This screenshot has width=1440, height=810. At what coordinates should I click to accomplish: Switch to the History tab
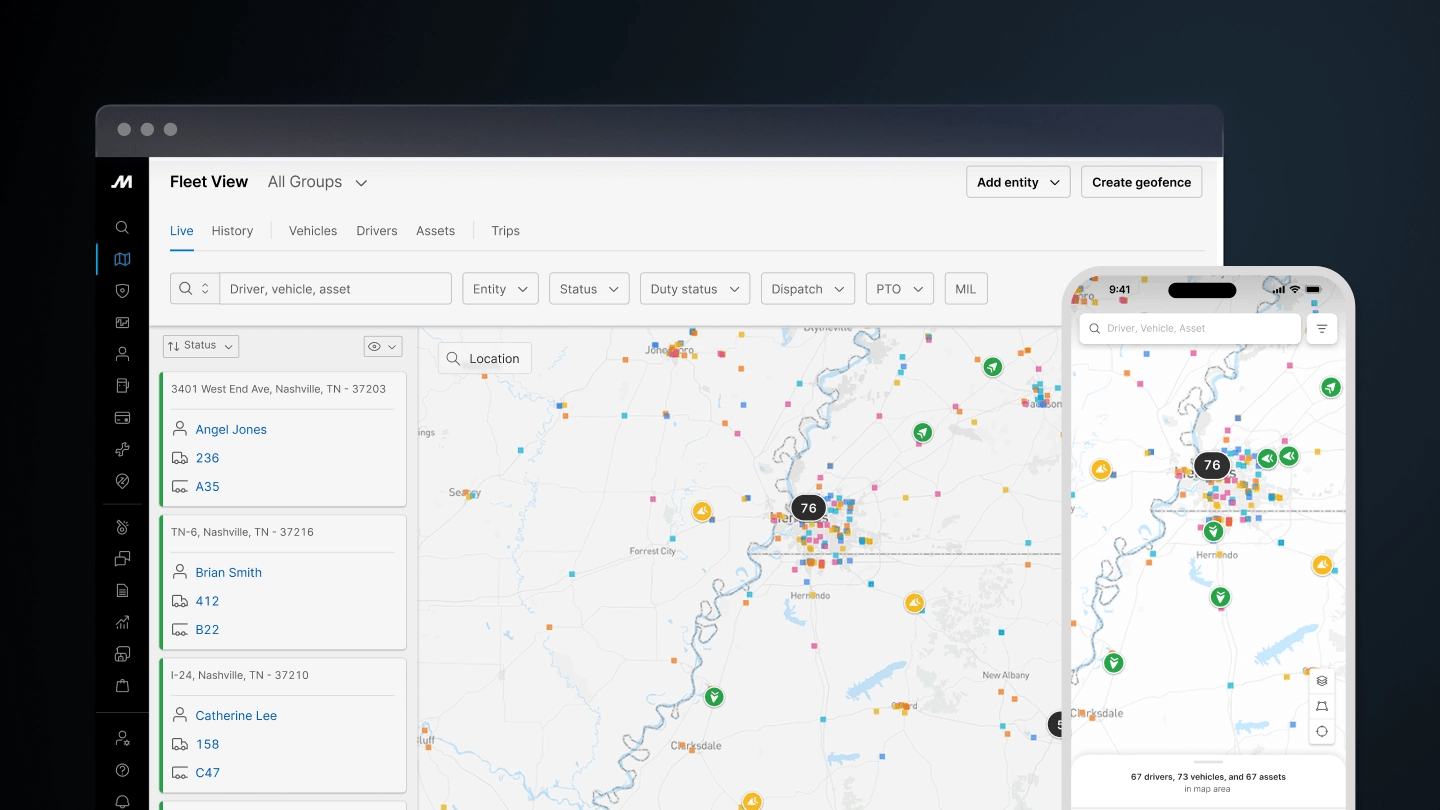coord(232,231)
